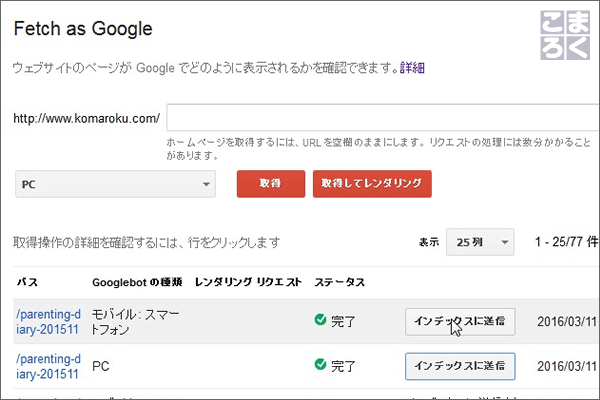Click the red 取得 fetch button
The image size is (600, 400).
(271, 184)
